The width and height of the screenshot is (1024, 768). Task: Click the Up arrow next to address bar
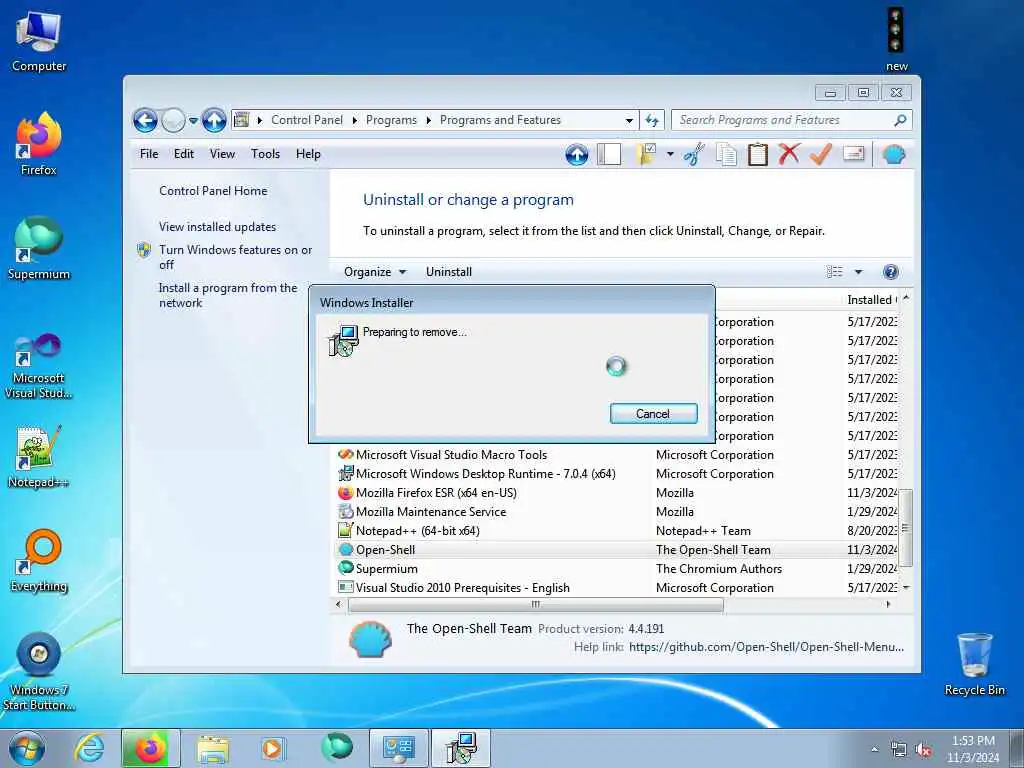(214, 120)
